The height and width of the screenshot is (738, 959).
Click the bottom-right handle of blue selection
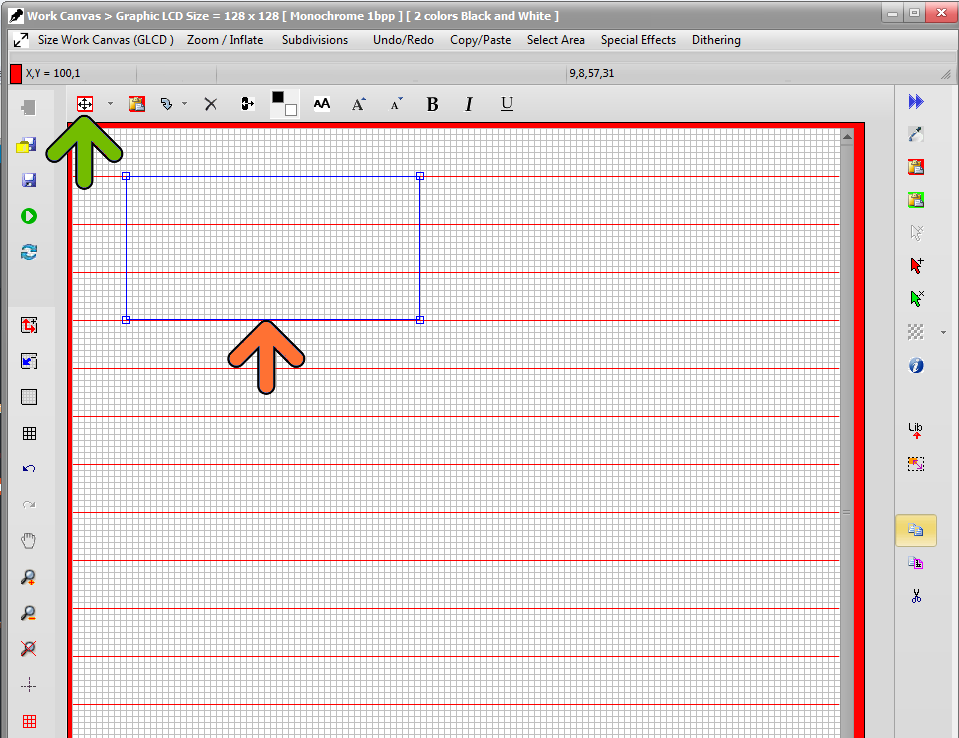pyautogui.click(x=420, y=320)
